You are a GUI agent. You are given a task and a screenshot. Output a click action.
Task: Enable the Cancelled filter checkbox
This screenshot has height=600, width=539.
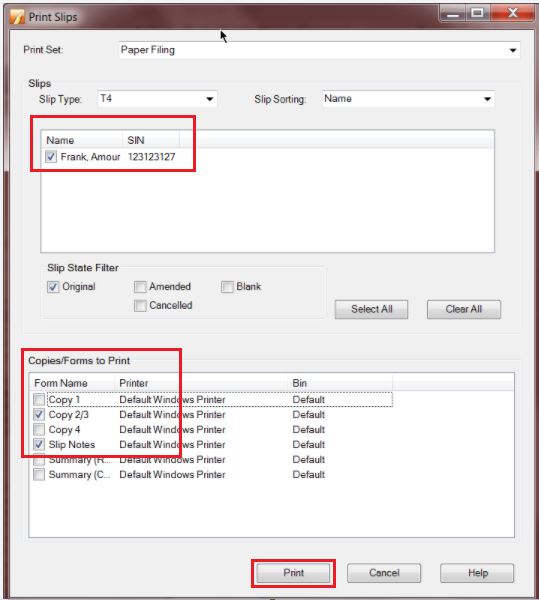pos(140,305)
